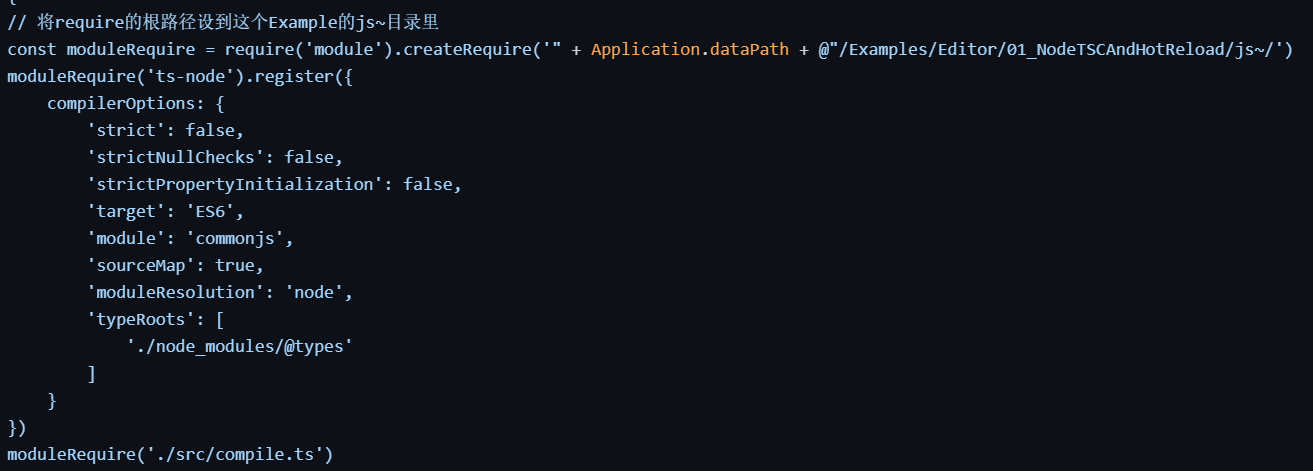1313x471 pixels.
Task: Click the './node_modules/@types' string
Action: click(240, 346)
